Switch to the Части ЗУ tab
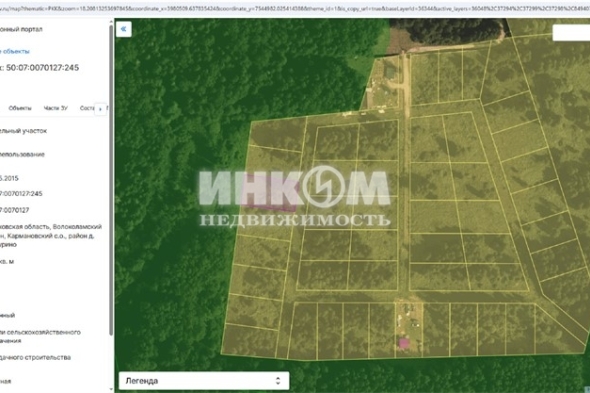Screen dimensions: 590x393 click(56, 108)
